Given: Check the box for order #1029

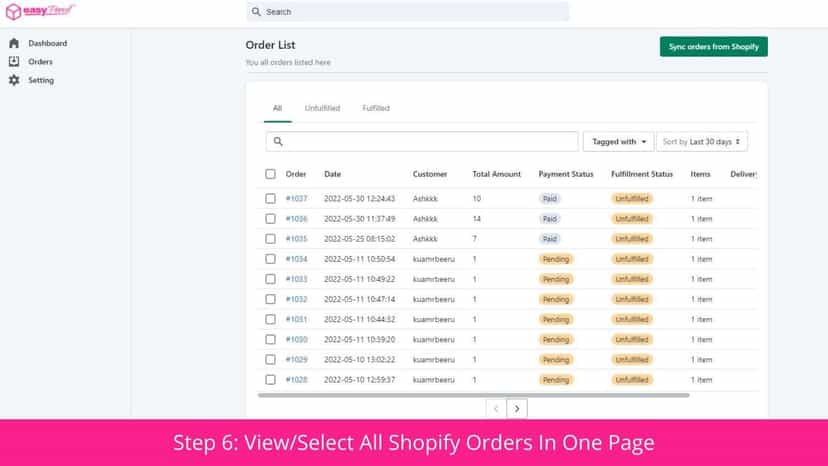Looking at the screenshot, I should pos(270,359).
